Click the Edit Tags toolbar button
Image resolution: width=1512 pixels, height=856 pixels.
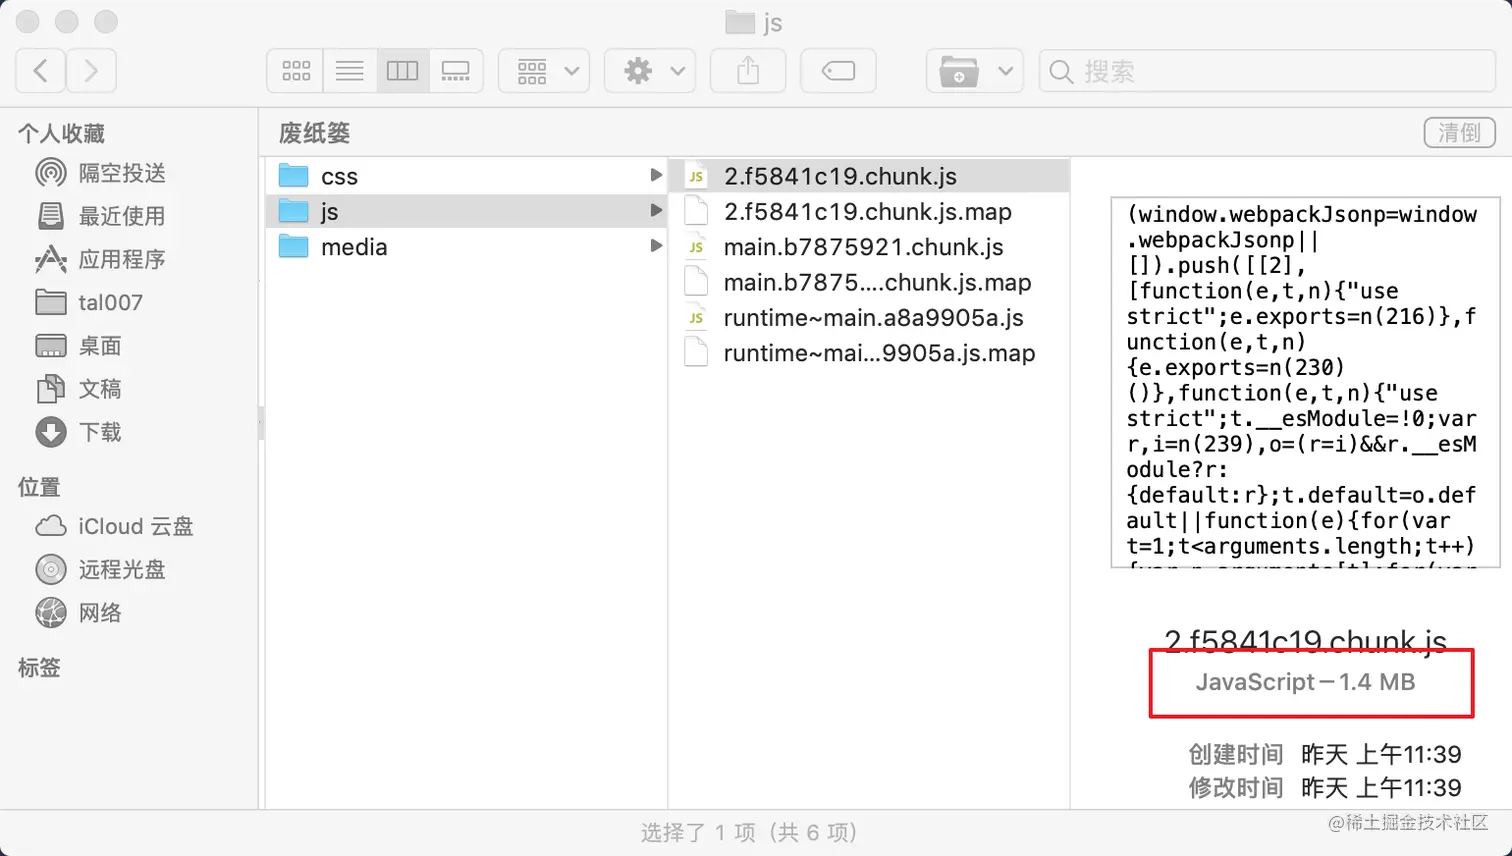click(x=838, y=71)
